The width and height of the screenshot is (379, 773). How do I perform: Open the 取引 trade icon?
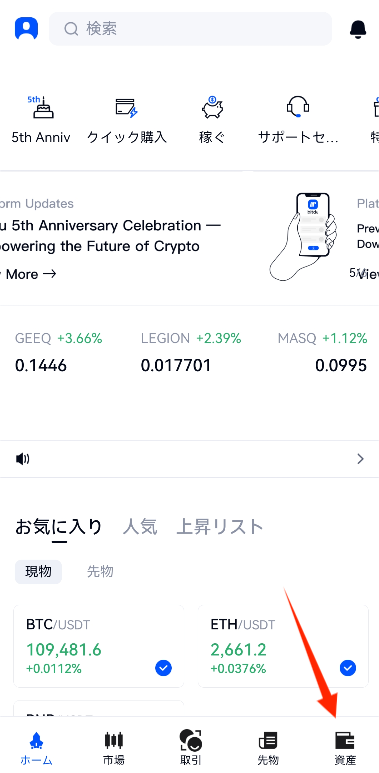tap(191, 740)
